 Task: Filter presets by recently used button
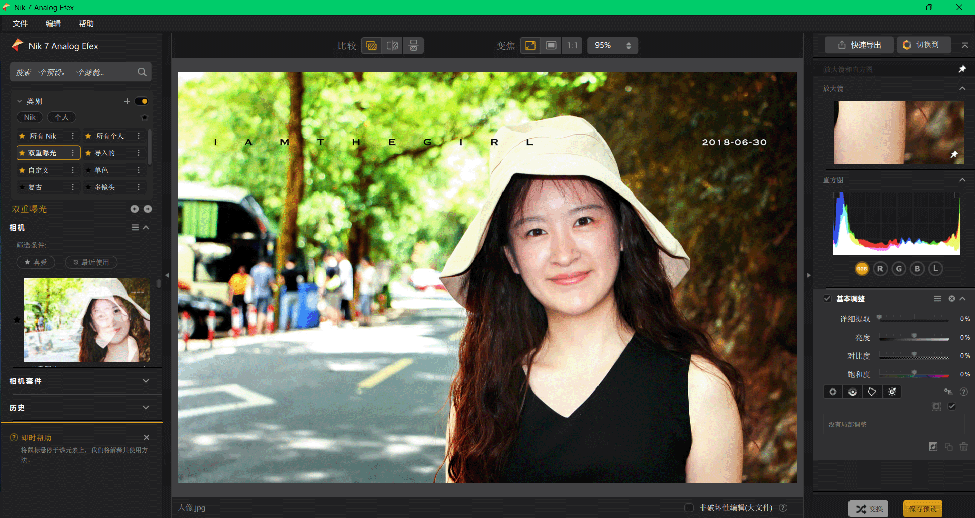coord(91,262)
